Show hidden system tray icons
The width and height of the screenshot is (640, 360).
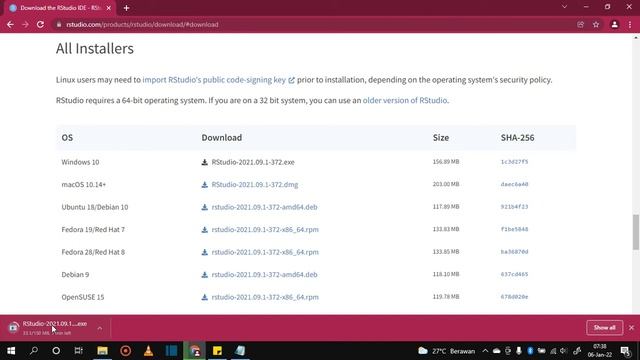485,351
